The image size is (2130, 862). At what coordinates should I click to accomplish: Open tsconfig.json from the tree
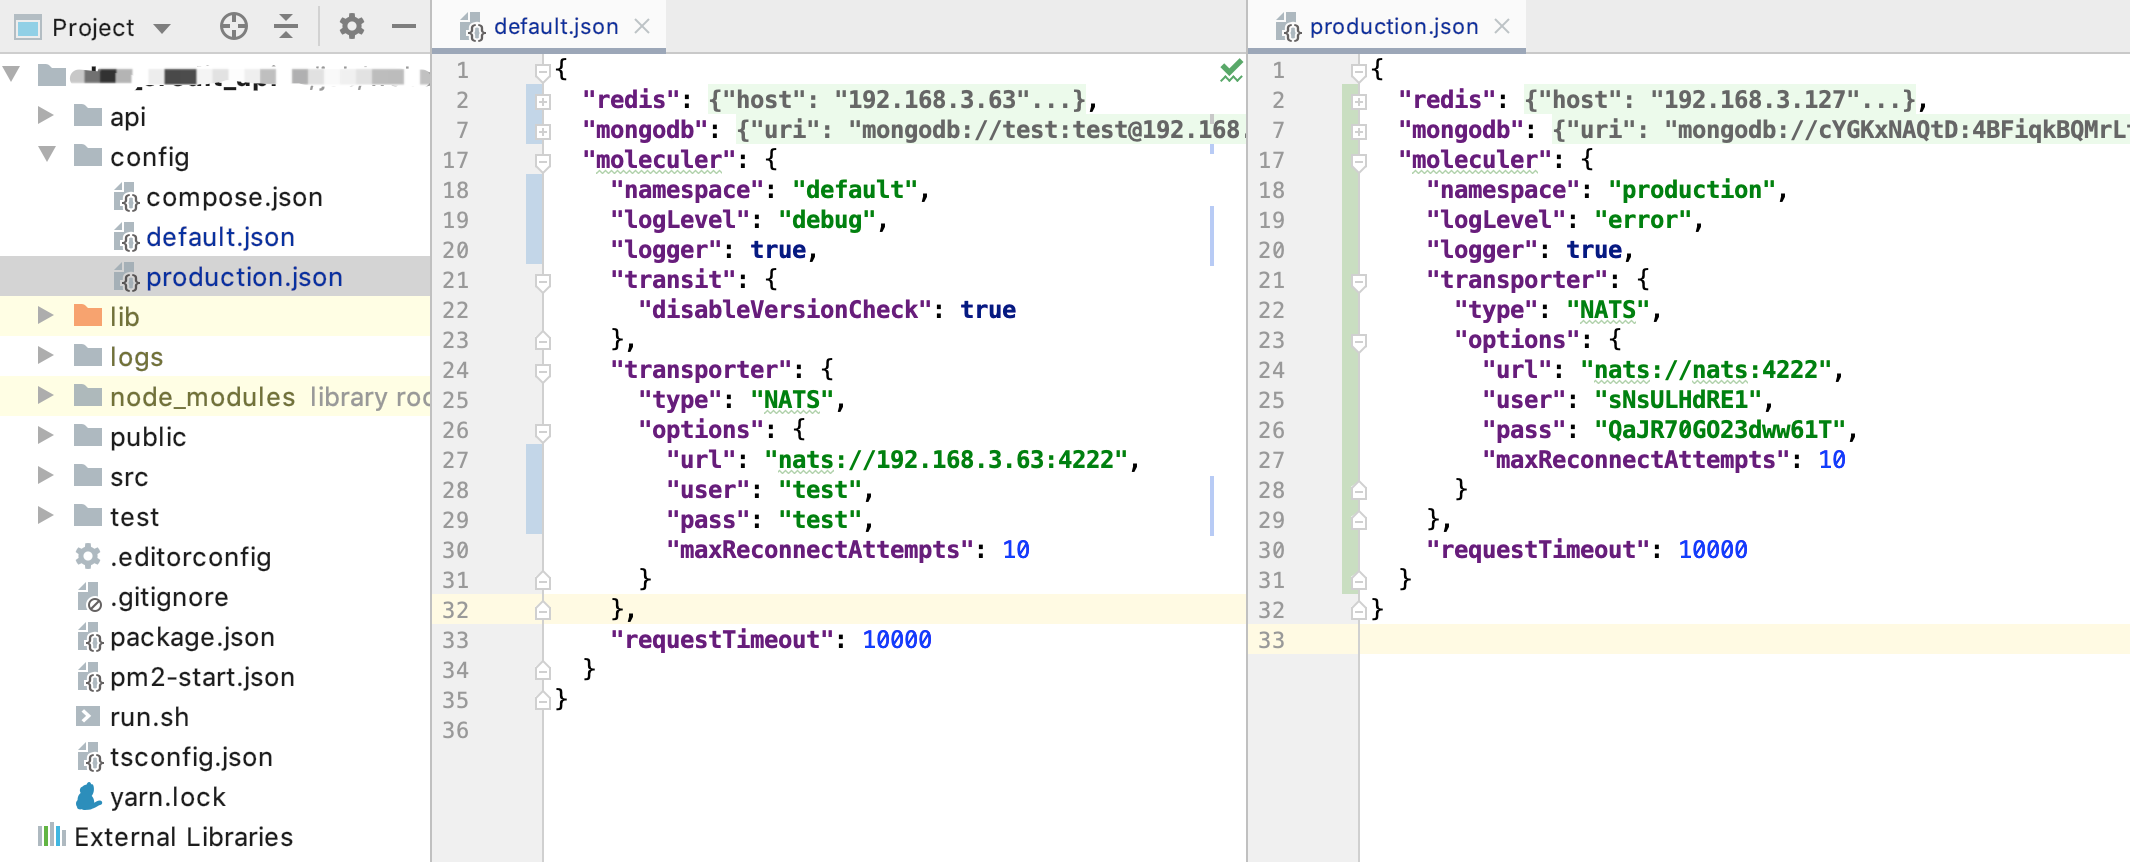(x=191, y=757)
